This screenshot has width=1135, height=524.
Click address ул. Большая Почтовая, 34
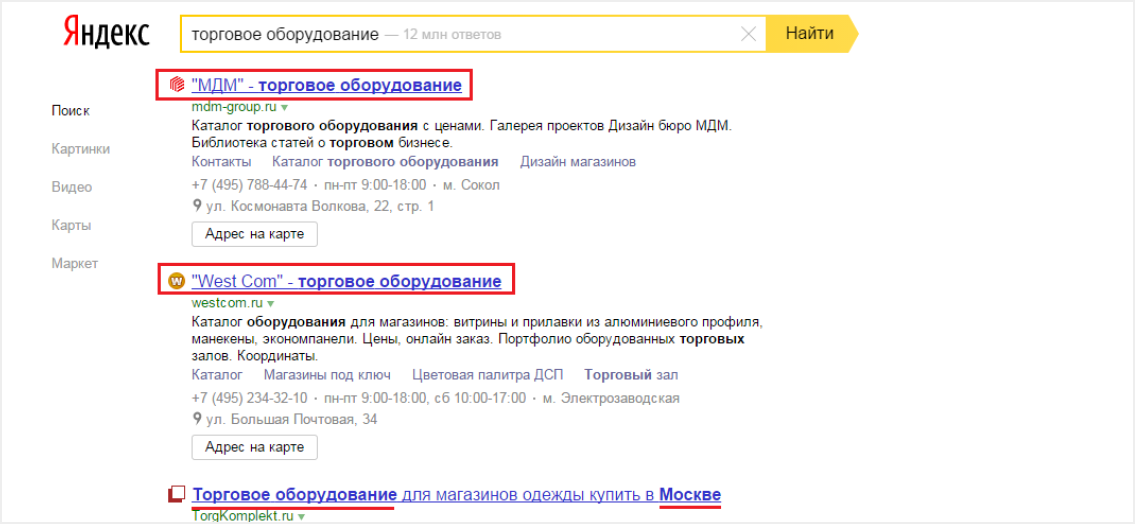point(290,419)
